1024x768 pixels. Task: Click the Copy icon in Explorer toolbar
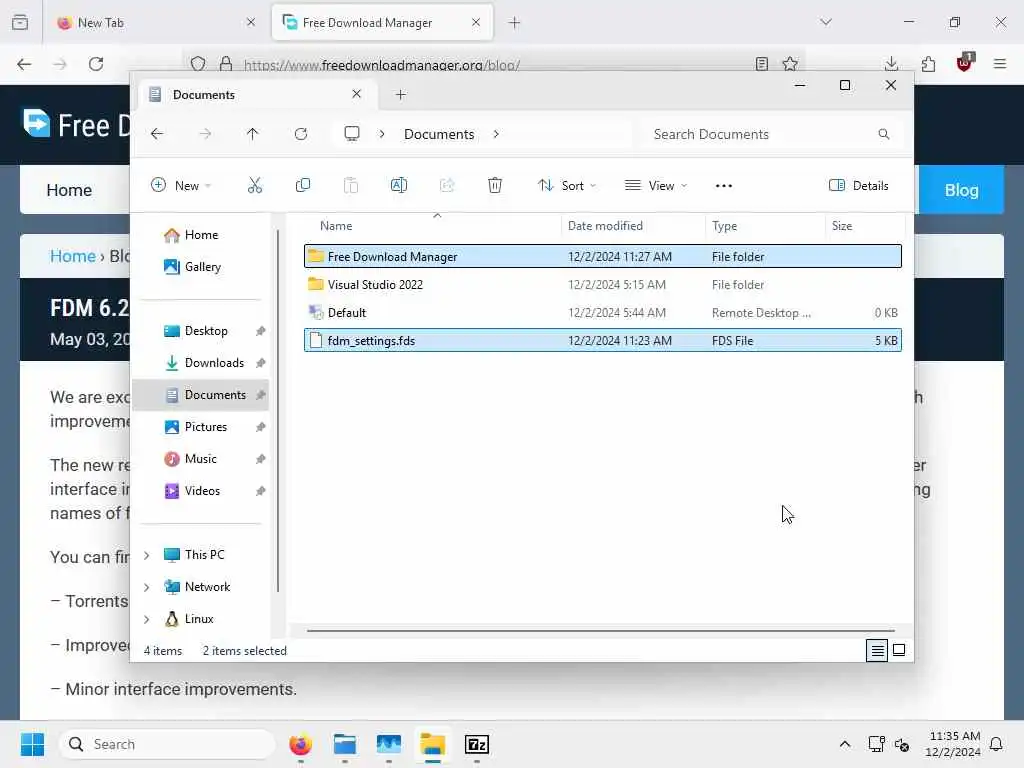303,185
